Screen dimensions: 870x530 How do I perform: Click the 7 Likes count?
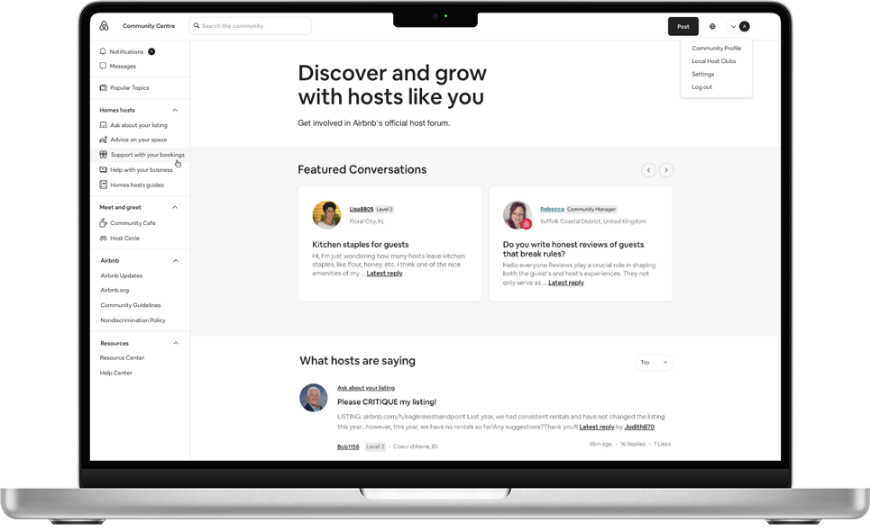(x=662, y=444)
